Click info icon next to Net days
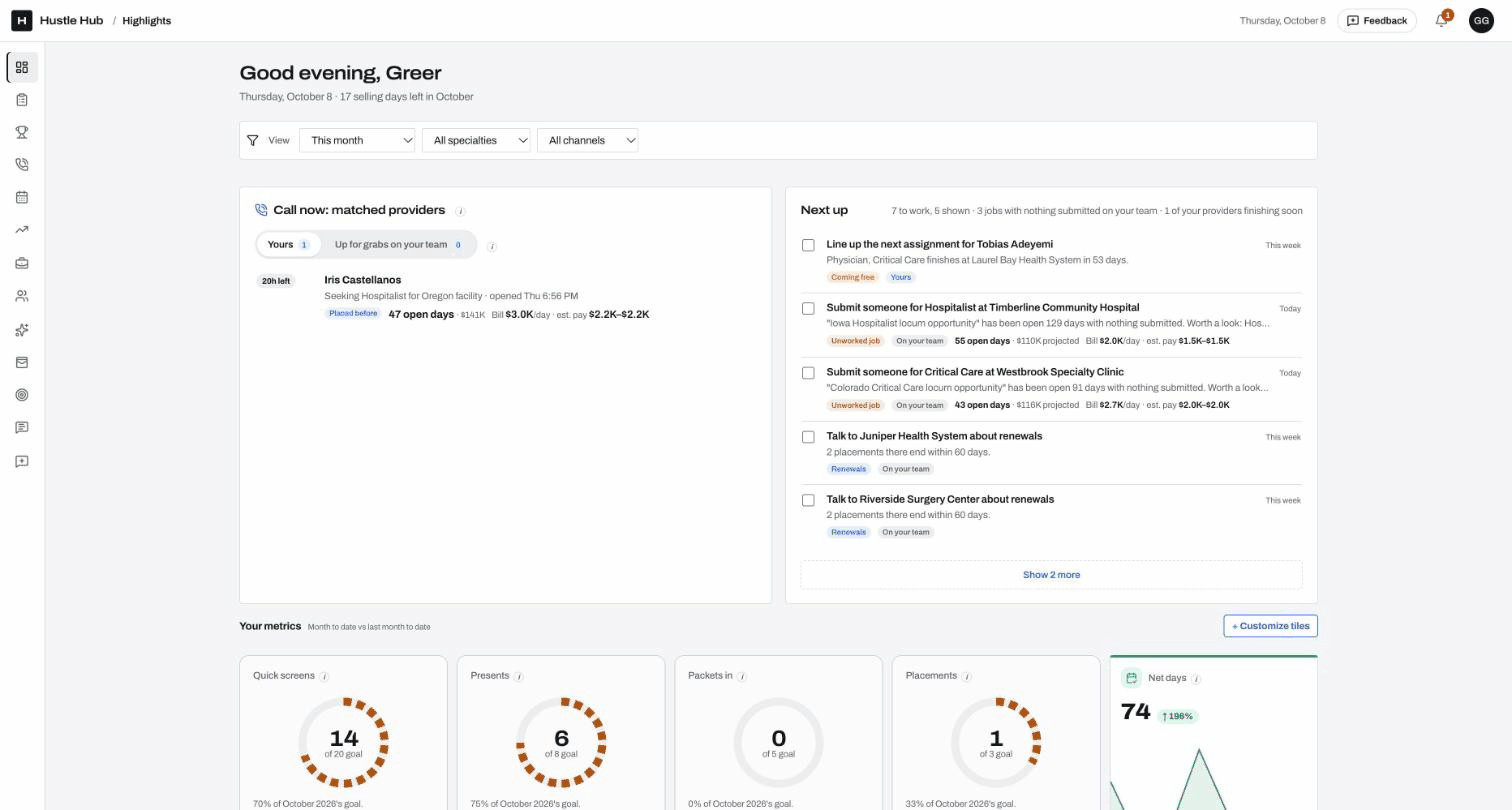 tap(1196, 678)
